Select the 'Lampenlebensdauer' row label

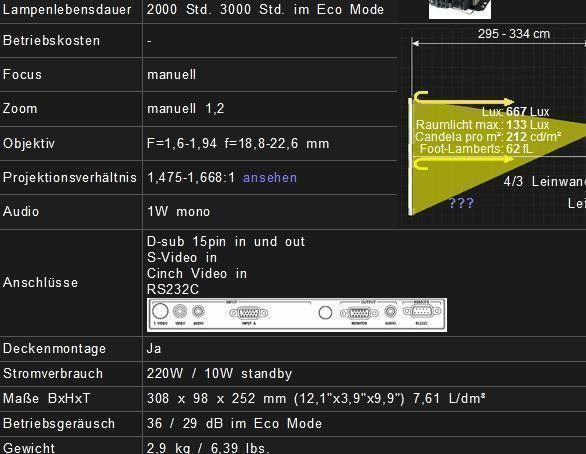pyautogui.click(x=67, y=9)
